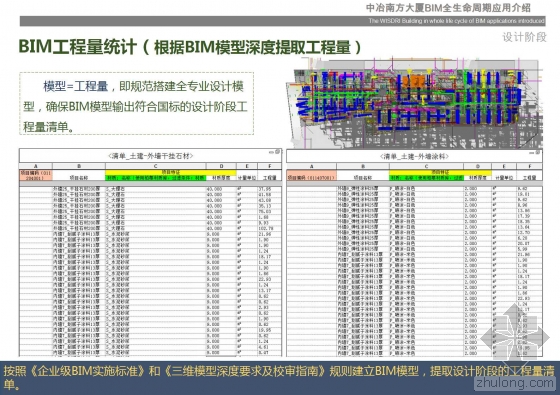
Task: Click 计量单位 header in 外墙干挂石材 schedule
Action: (247, 178)
